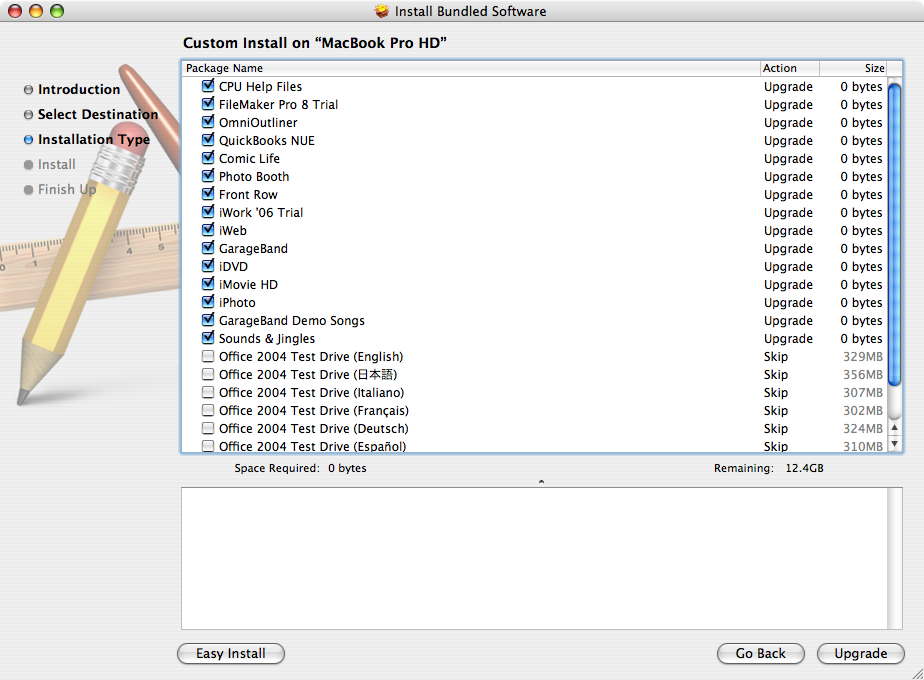Click the 356MB size value
This screenshot has width=924, height=680.
coord(863,375)
